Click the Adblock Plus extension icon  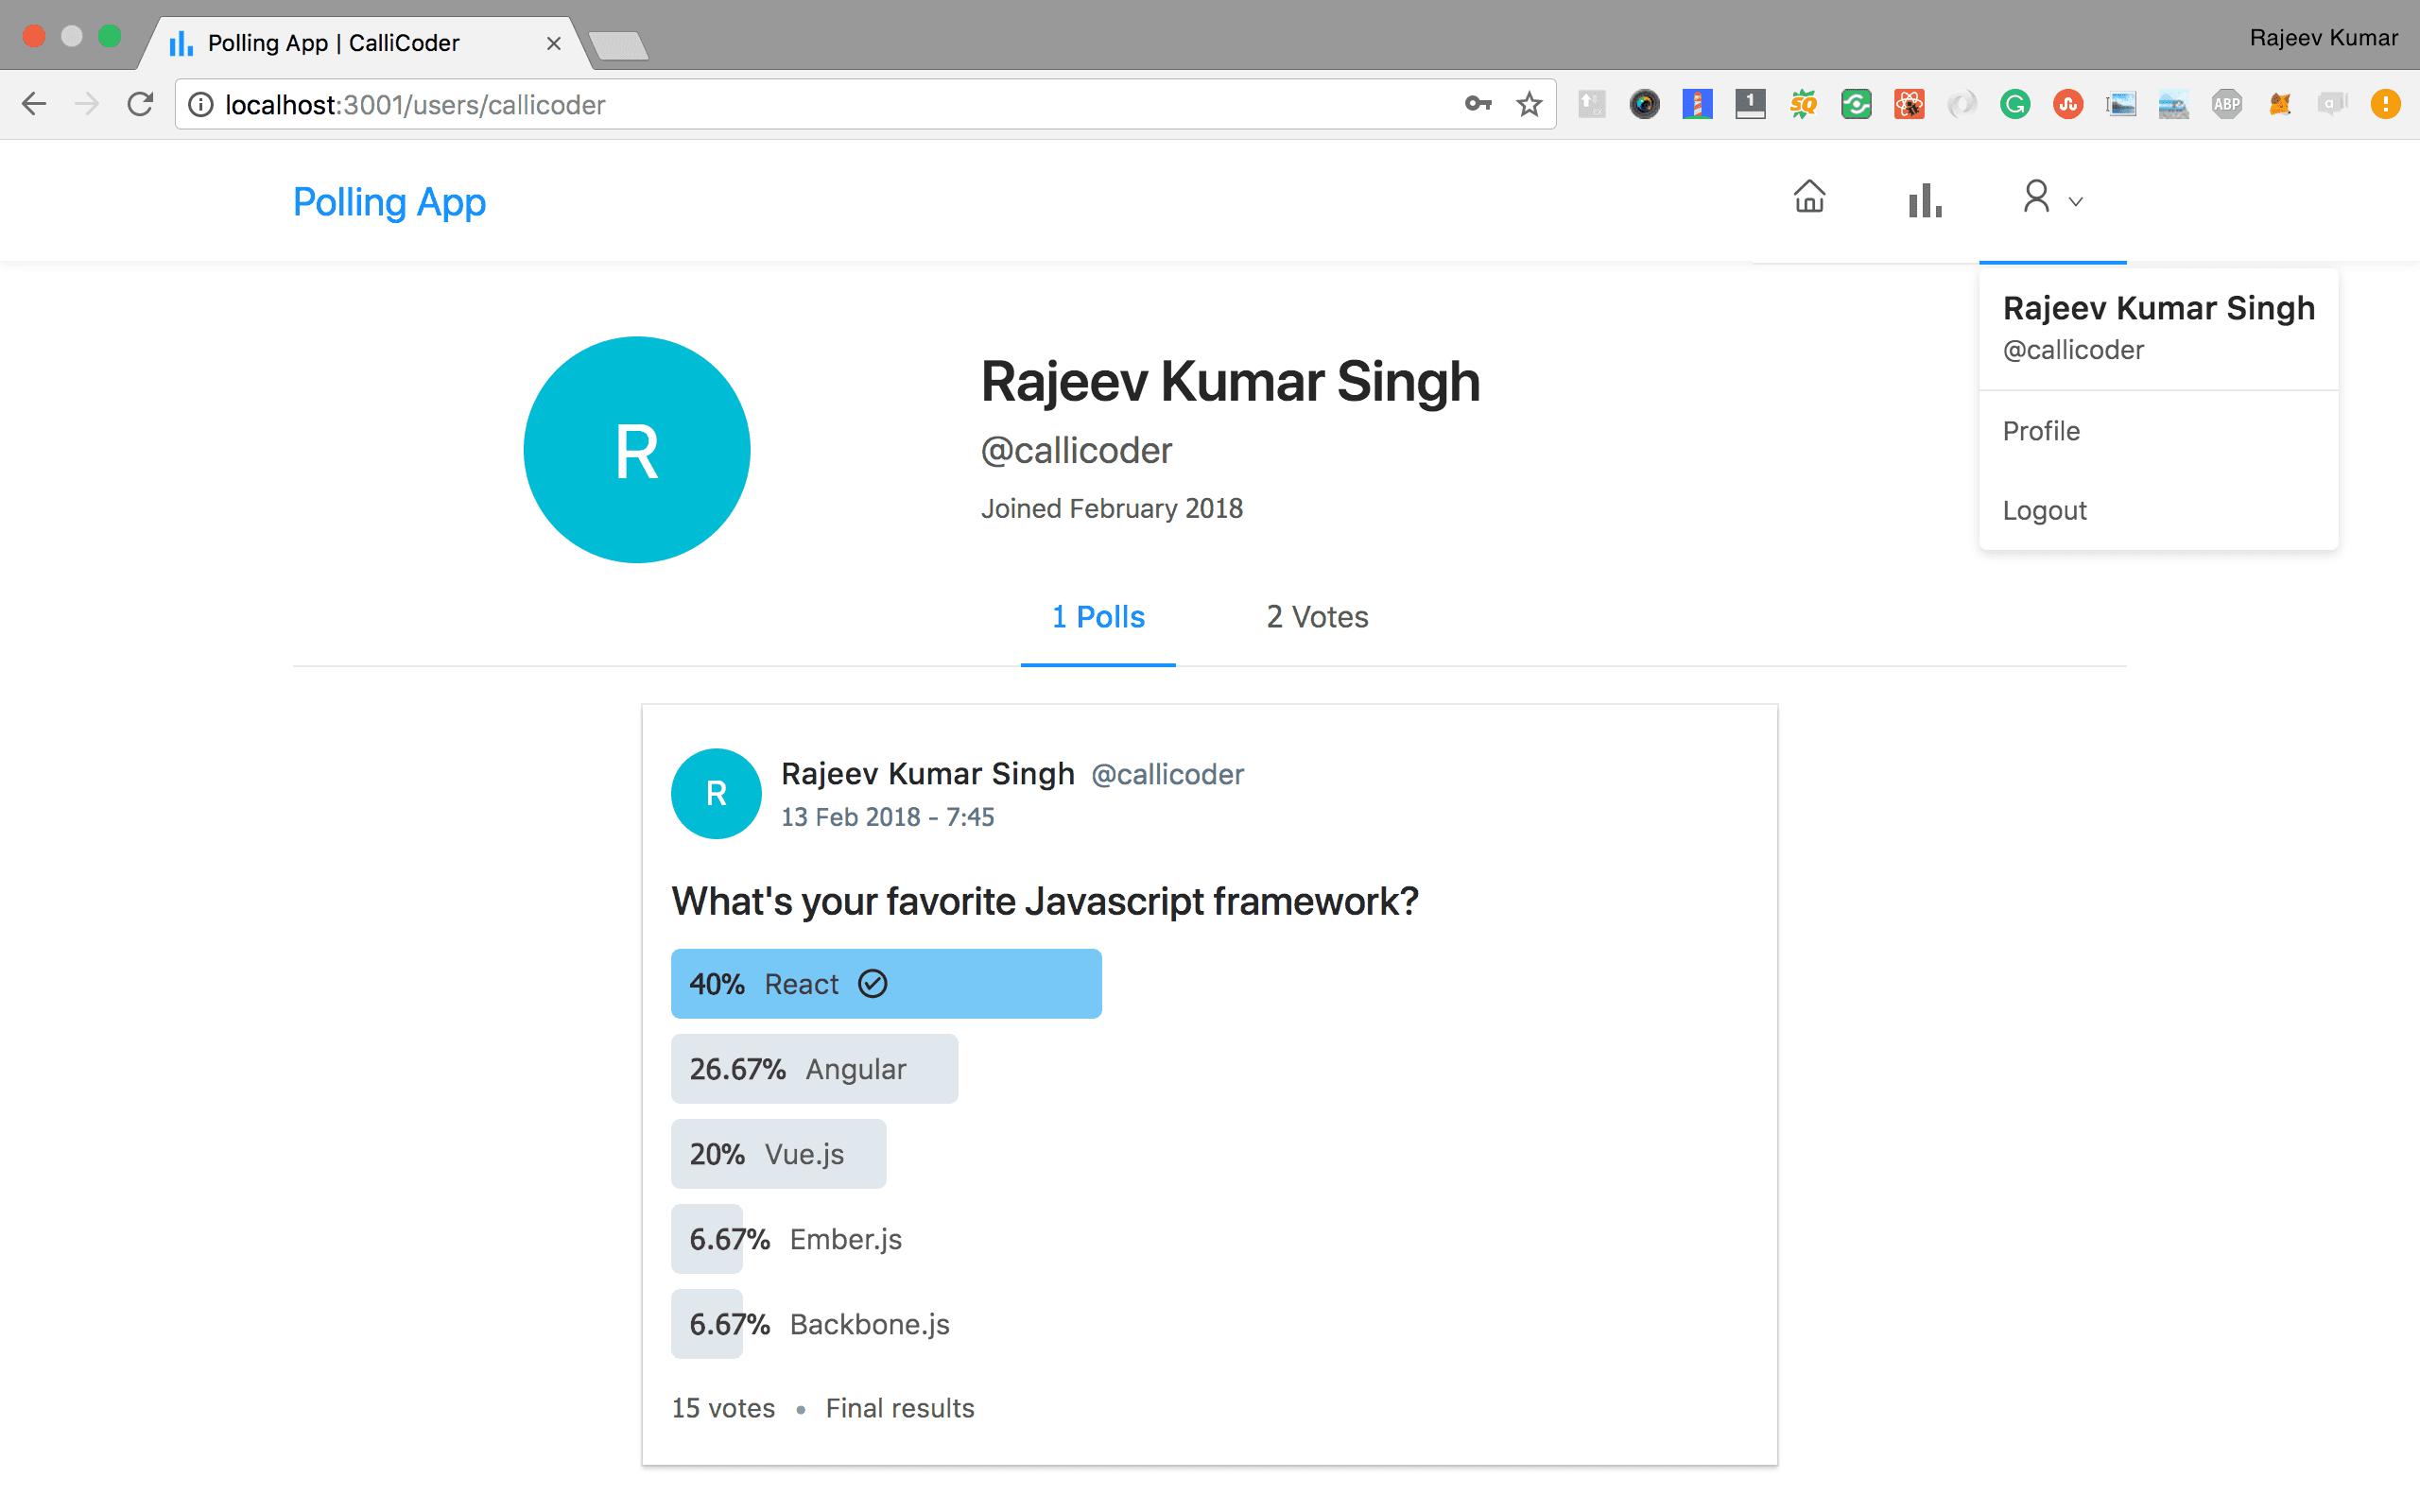[2228, 104]
